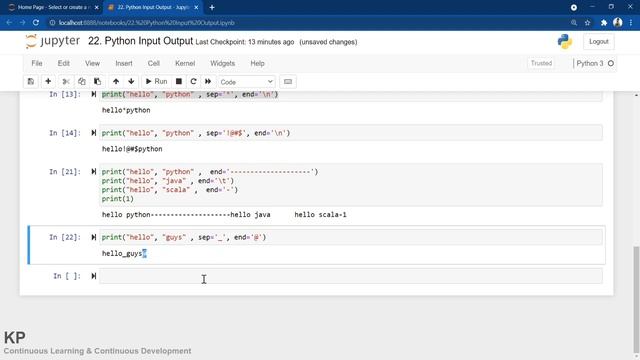Copy selected cells using the copy icon
Screen dimensions: 640x360
click(82, 82)
